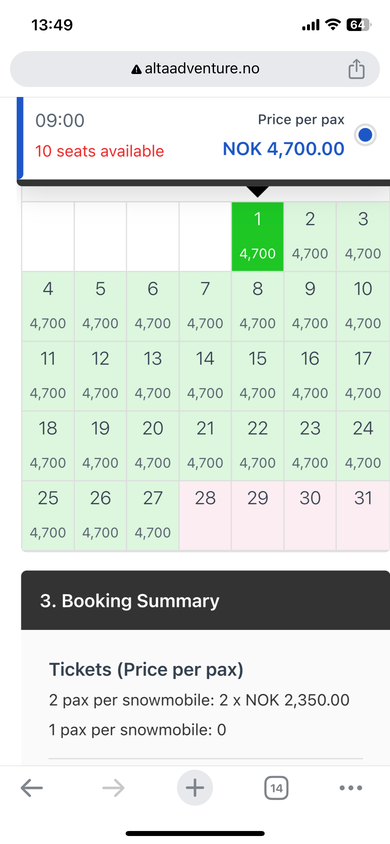The width and height of the screenshot is (390, 844).
Task: Open the three-dot browser menu
Action: pyautogui.click(x=351, y=788)
